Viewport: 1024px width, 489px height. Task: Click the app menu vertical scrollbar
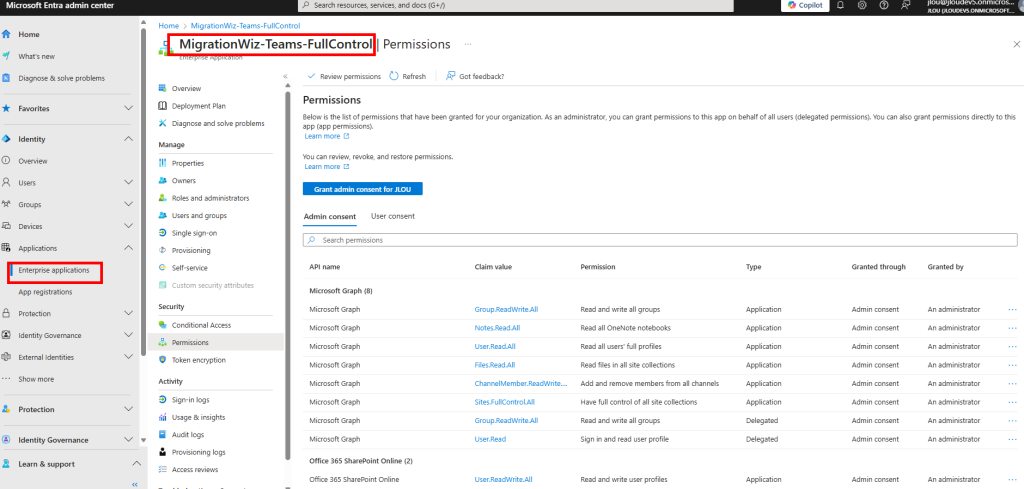(x=287, y=274)
